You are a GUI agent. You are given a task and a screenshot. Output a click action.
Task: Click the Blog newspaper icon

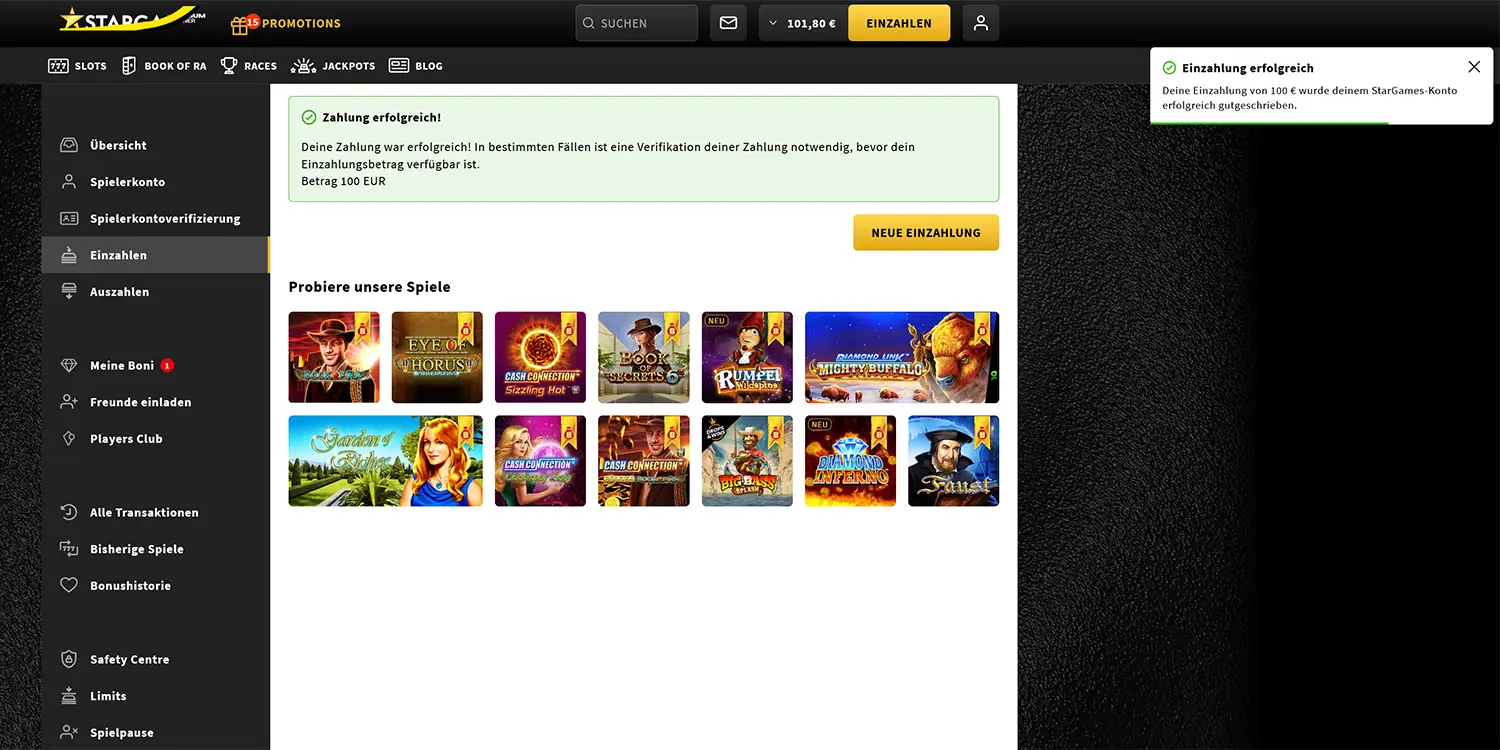[x=399, y=66]
